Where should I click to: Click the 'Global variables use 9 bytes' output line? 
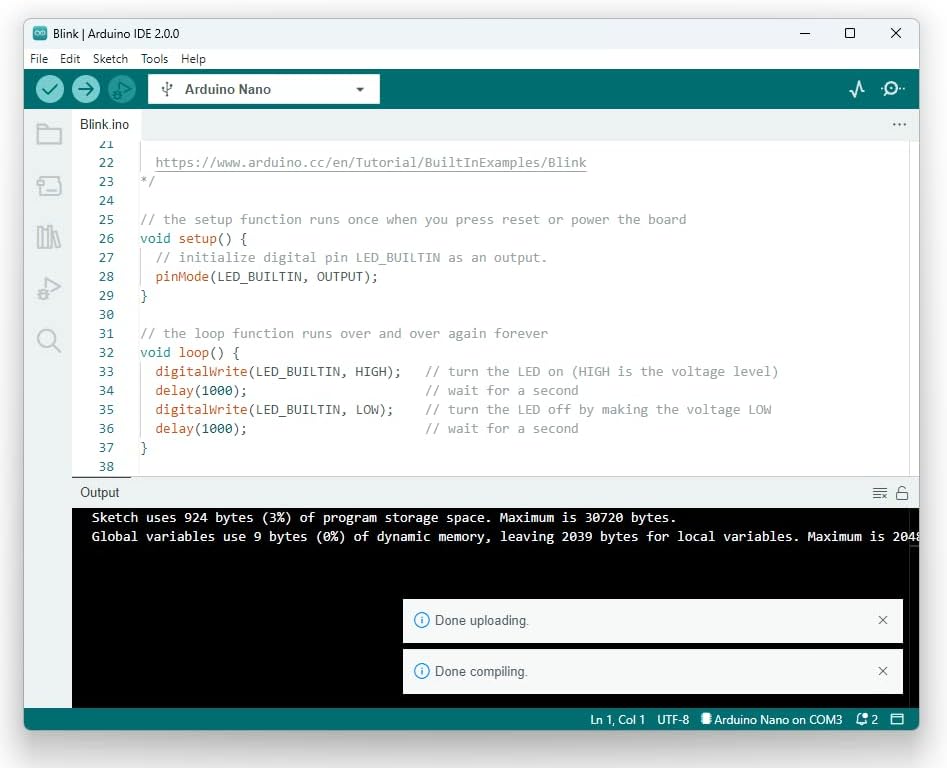[x=505, y=537]
